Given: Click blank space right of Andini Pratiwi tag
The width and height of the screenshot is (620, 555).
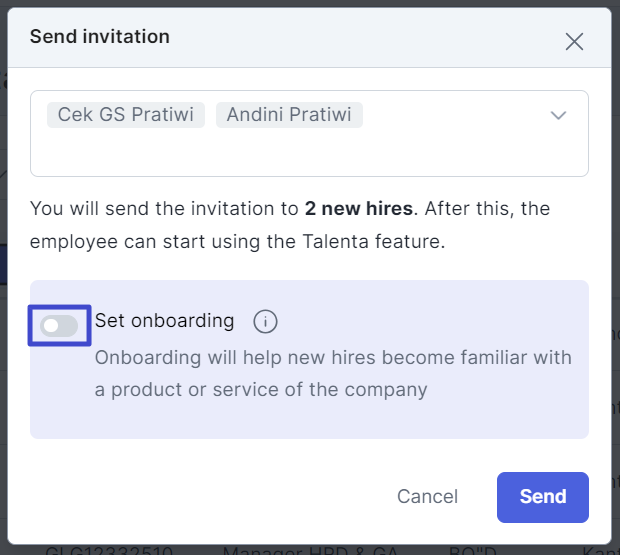Looking at the screenshot, I should 455,115.
